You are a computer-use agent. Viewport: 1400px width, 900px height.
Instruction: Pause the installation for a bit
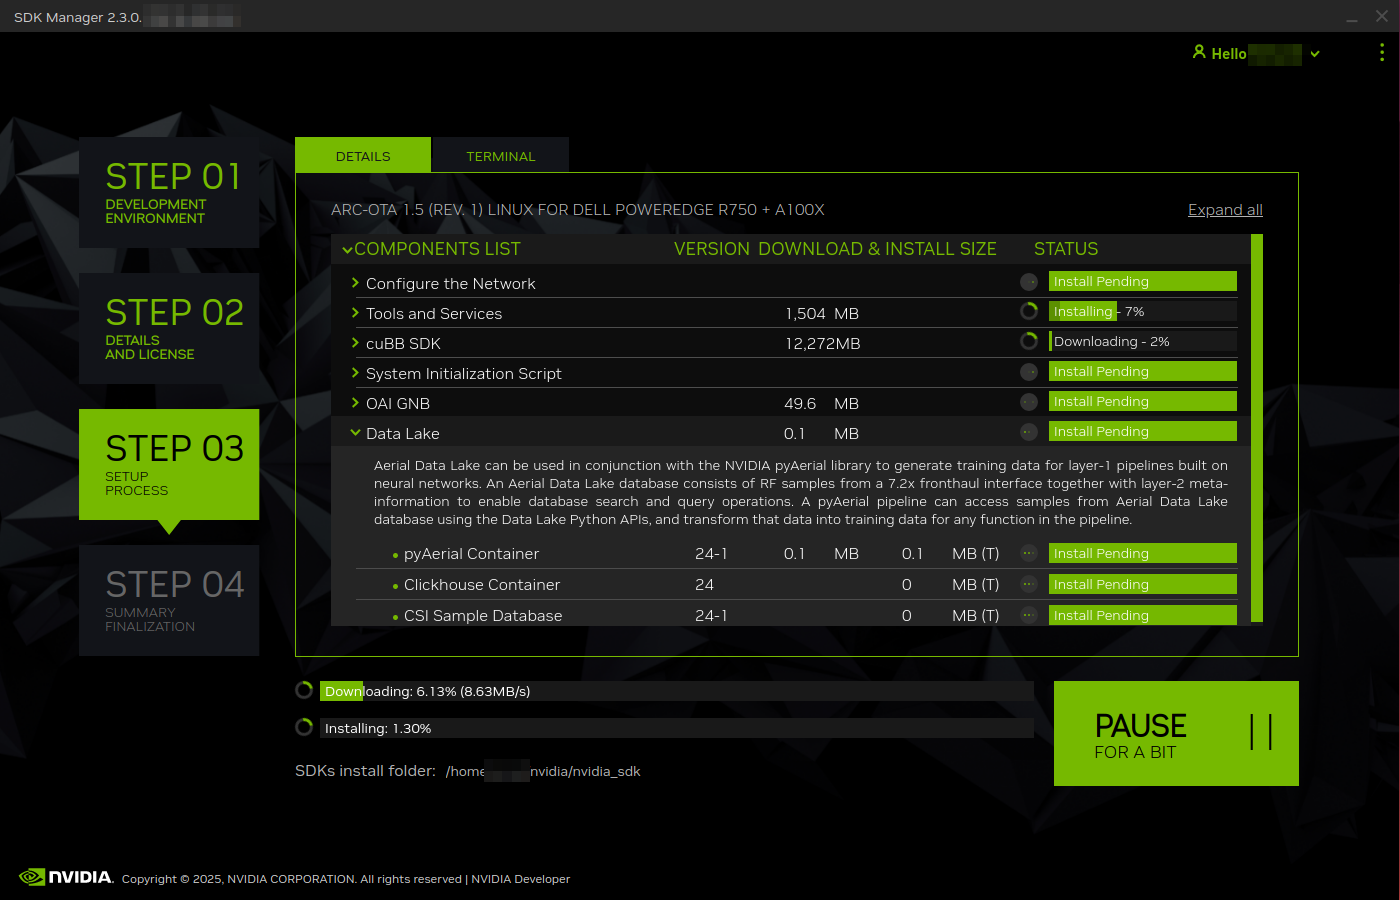pyautogui.click(x=1176, y=733)
